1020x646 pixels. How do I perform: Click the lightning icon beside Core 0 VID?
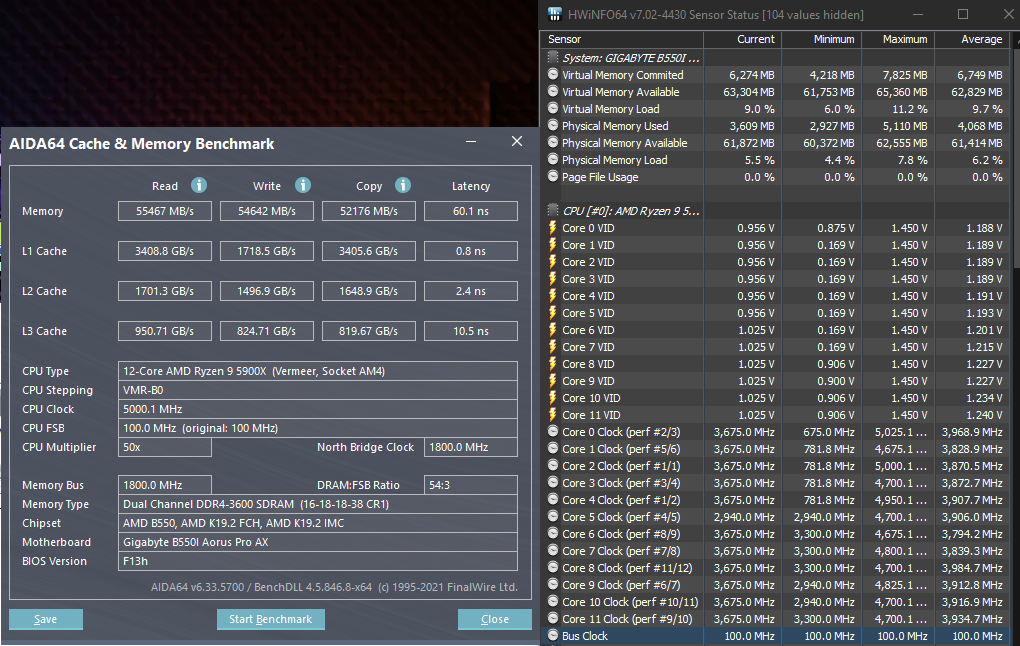[x=553, y=228]
